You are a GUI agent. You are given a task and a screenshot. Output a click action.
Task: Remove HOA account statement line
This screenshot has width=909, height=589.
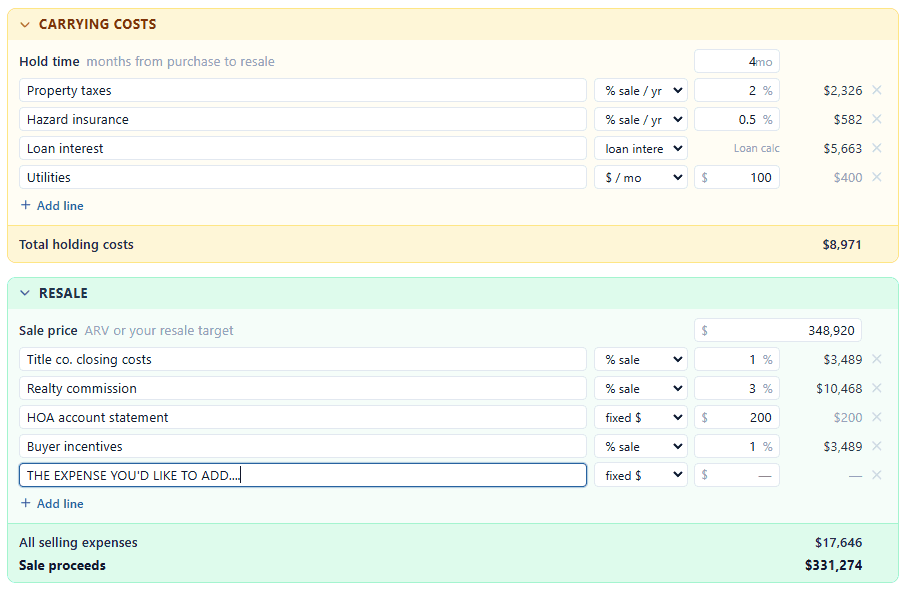877,417
